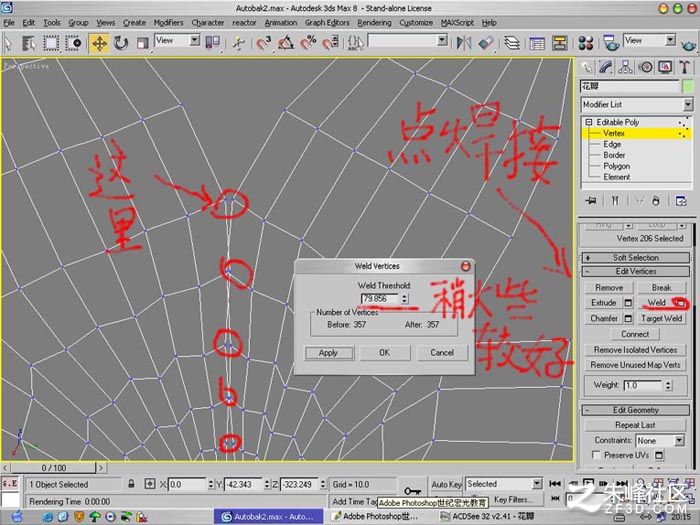700x525 pixels.
Task: Open the Constraints dropdown showing None
Action: pos(660,441)
